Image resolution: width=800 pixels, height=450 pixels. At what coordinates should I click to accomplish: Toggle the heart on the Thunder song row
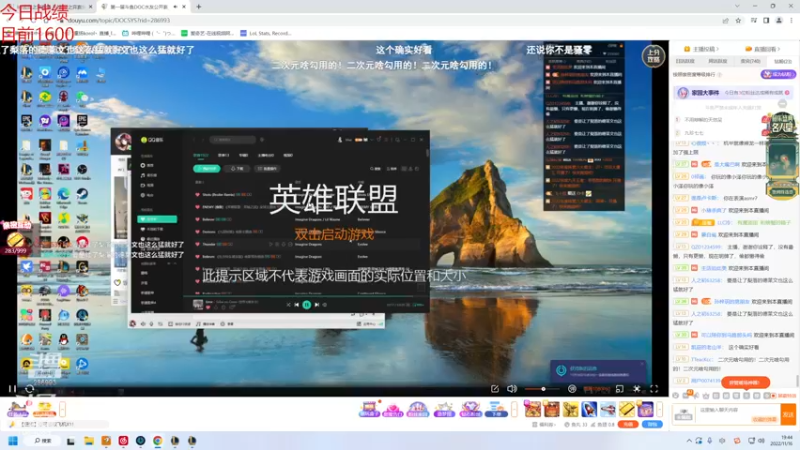(197, 244)
